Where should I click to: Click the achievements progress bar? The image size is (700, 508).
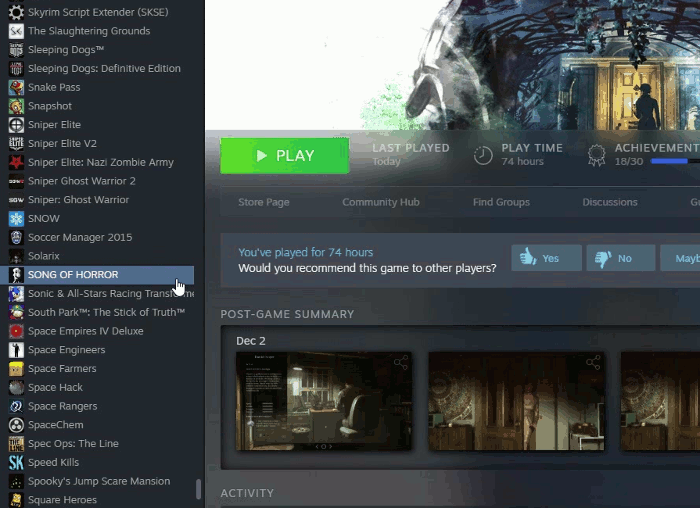(674, 161)
